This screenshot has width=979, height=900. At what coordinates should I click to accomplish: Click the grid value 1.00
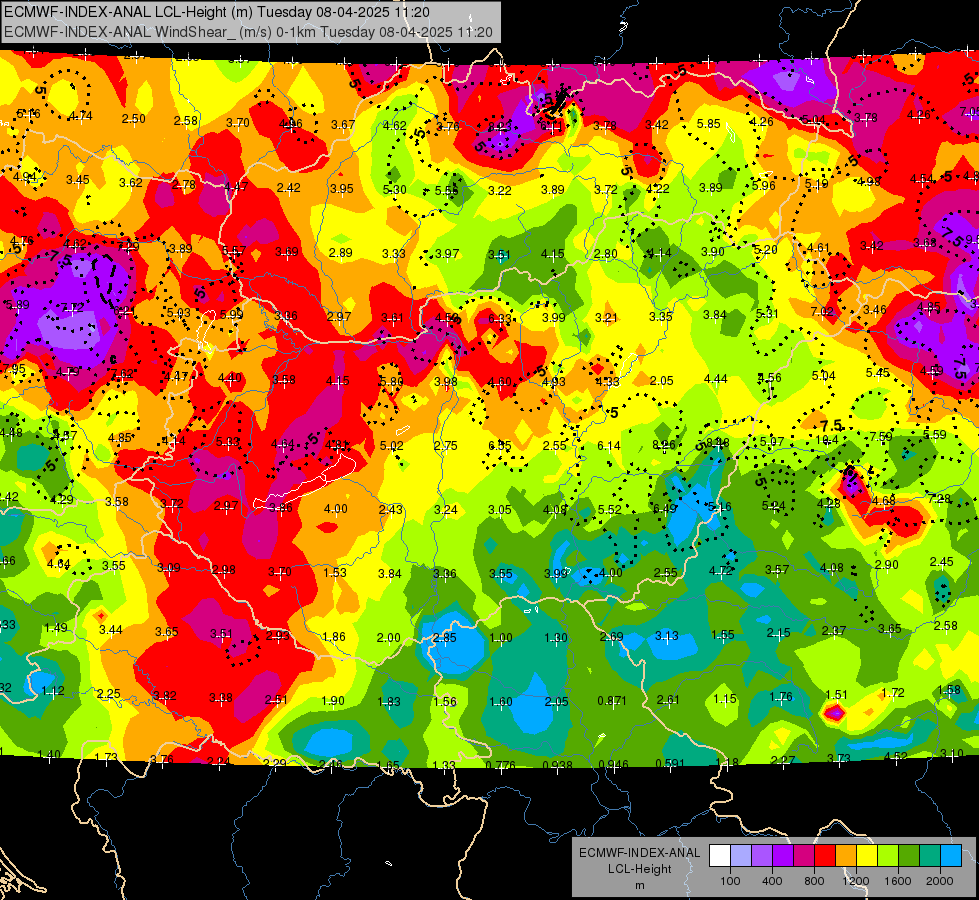tap(501, 638)
